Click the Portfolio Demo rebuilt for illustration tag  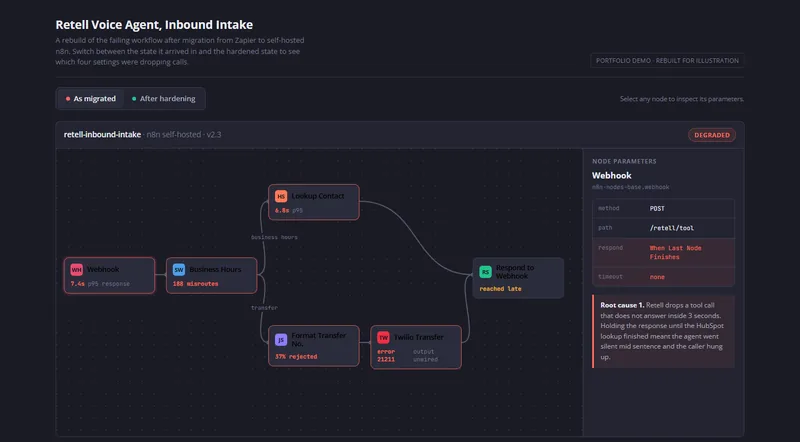click(x=667, y=60)
